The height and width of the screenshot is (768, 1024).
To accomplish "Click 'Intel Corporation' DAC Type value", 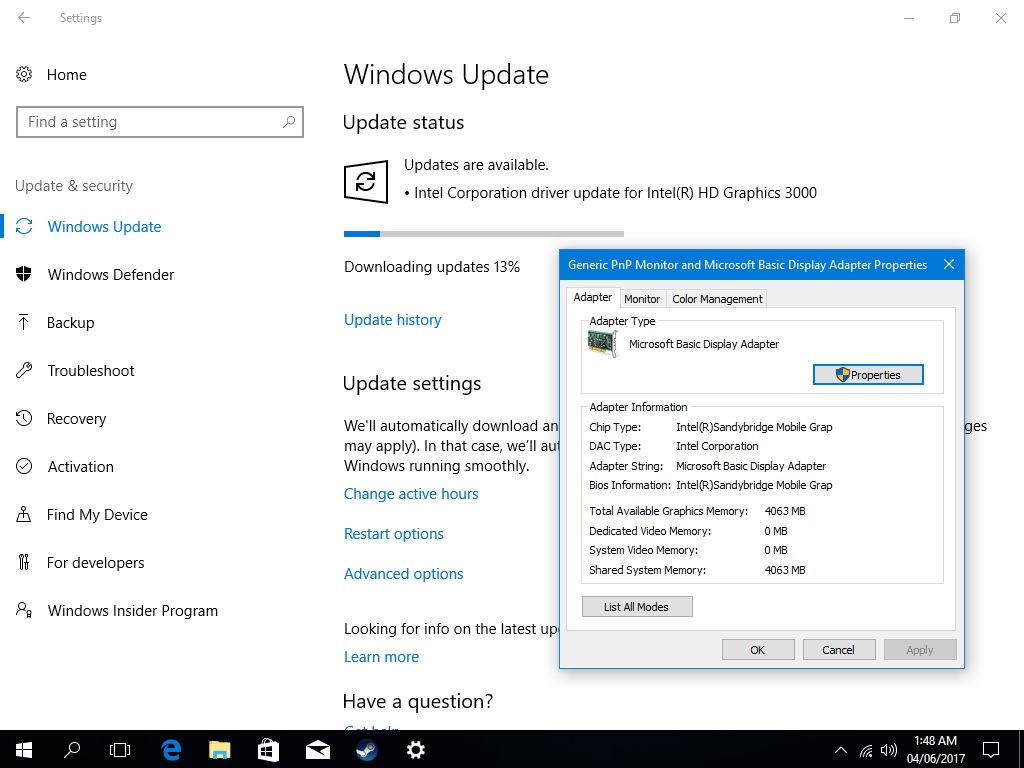I will (717, 446).
